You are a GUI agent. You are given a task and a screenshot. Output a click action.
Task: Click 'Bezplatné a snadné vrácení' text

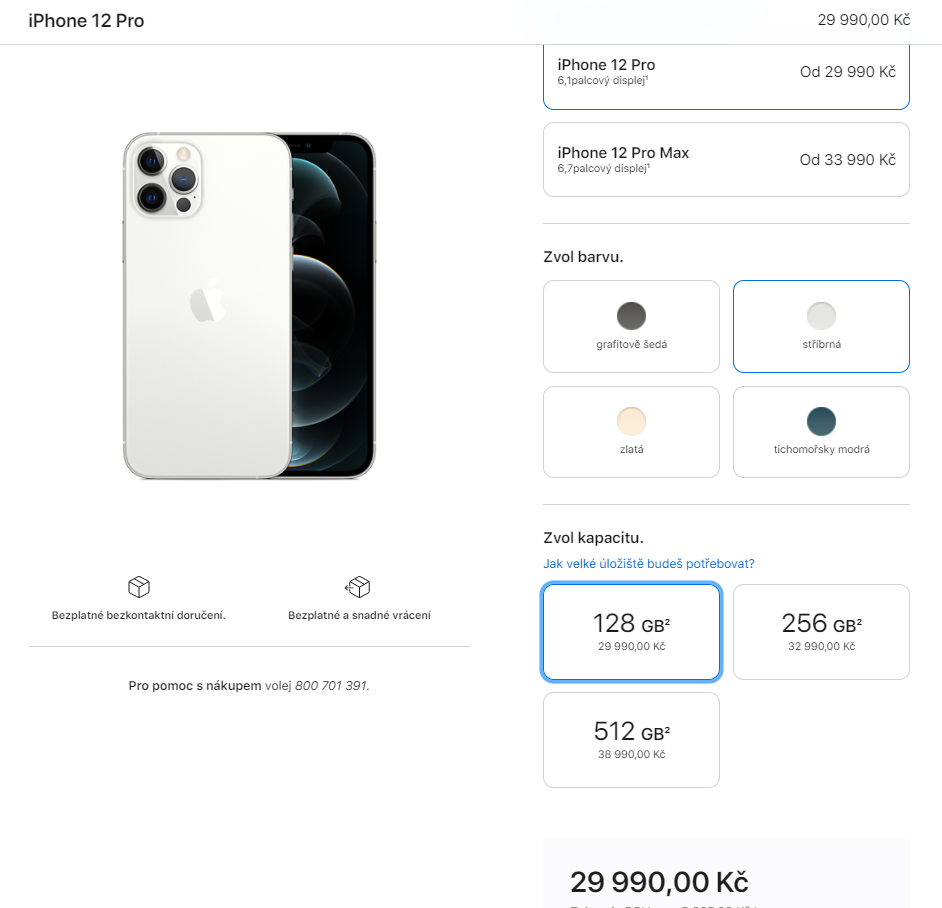[360, 615]
